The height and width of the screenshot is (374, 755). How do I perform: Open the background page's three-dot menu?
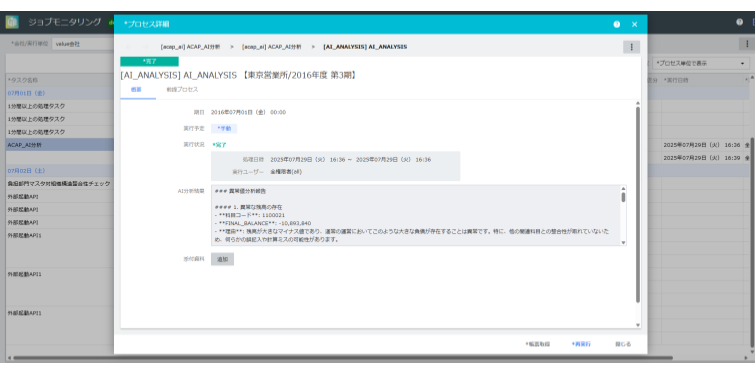pyautogui.click(x=747, y=44)
